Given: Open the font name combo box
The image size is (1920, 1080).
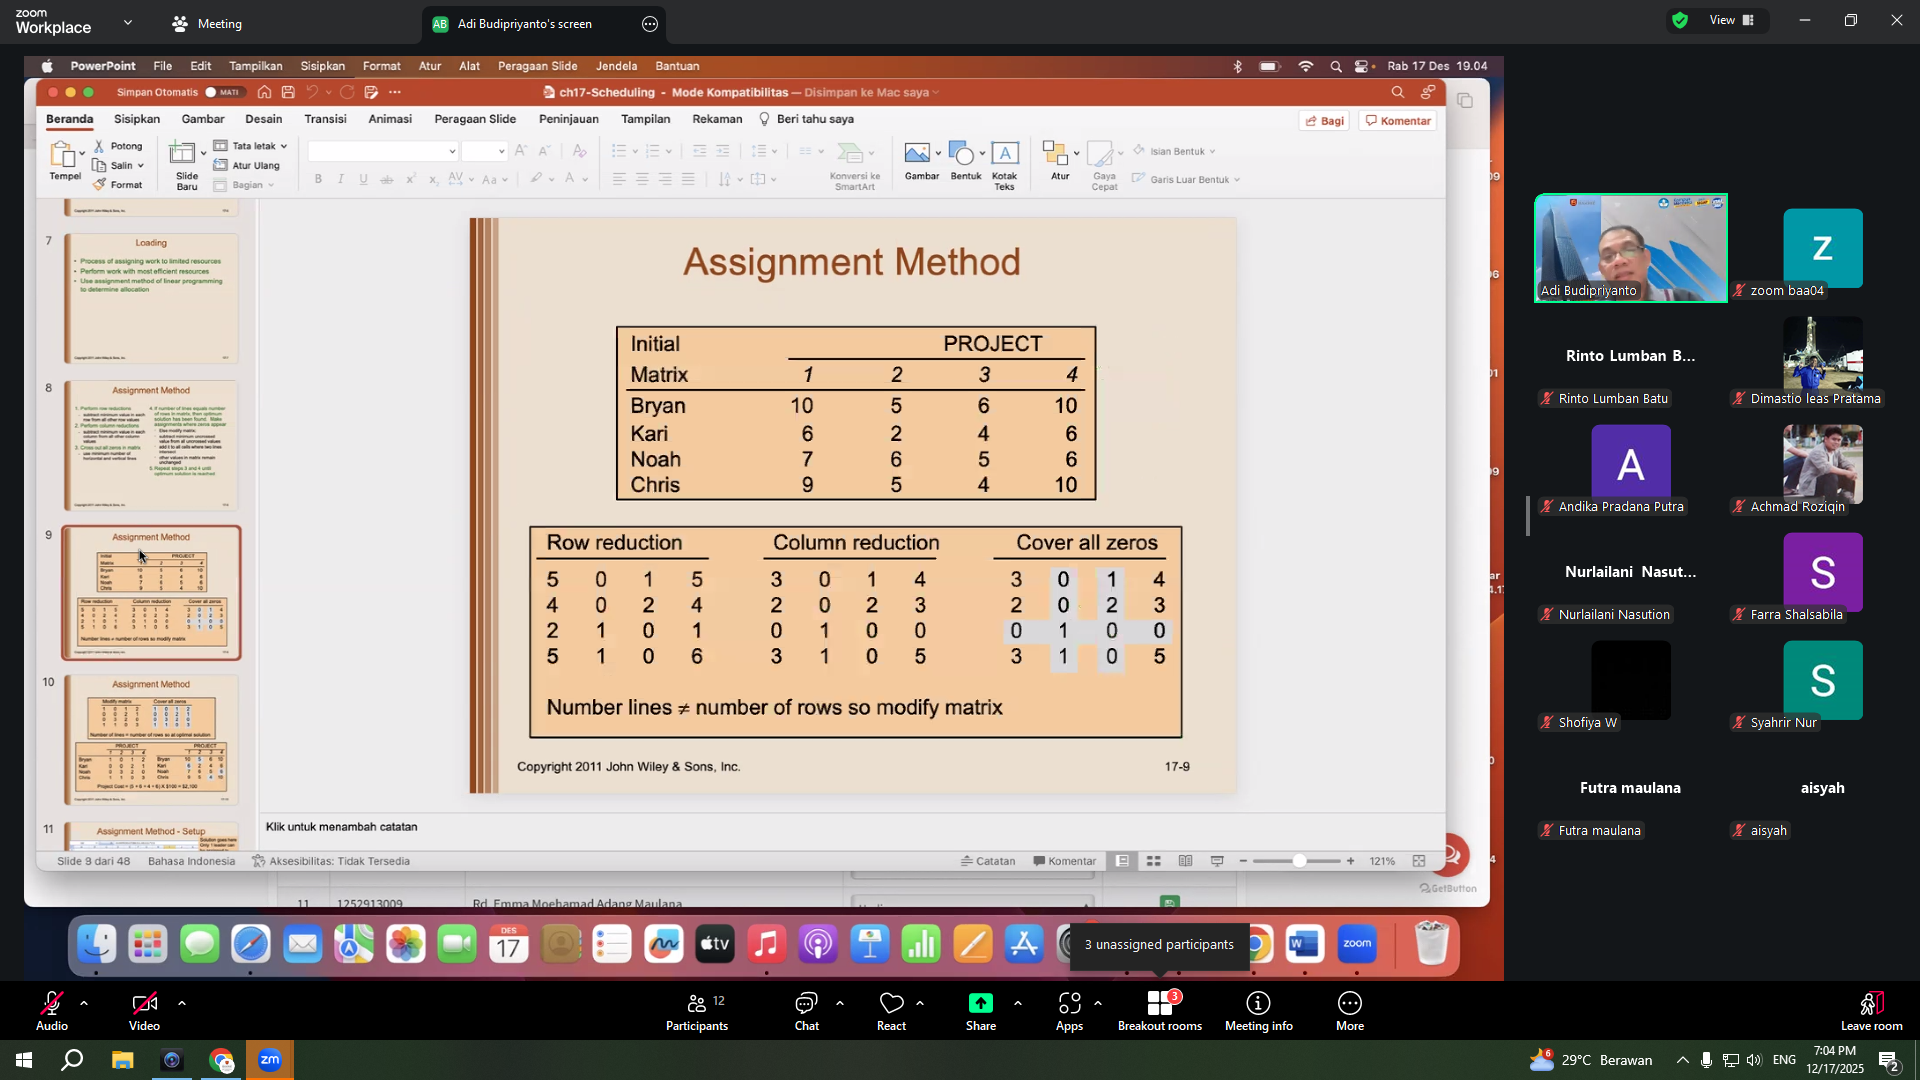Looking at the screenshot, I should click(382, 151).
